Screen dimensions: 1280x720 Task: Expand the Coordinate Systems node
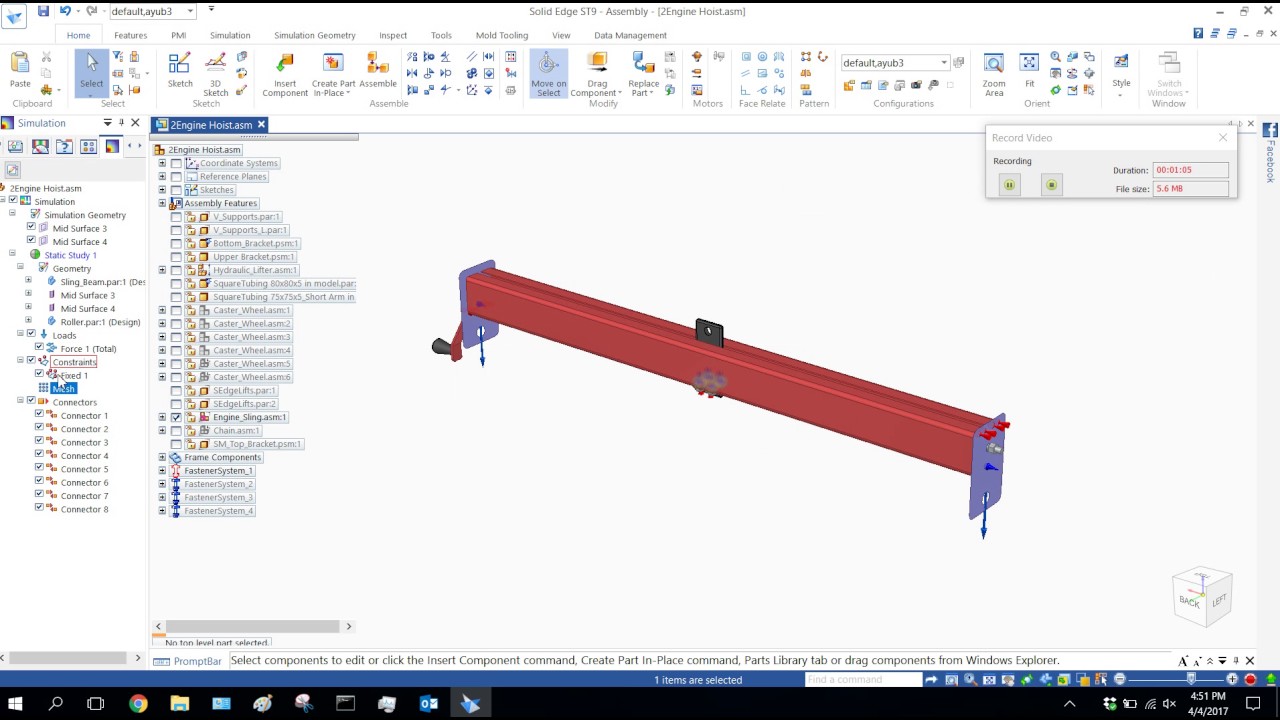click(x=162, y=163)
